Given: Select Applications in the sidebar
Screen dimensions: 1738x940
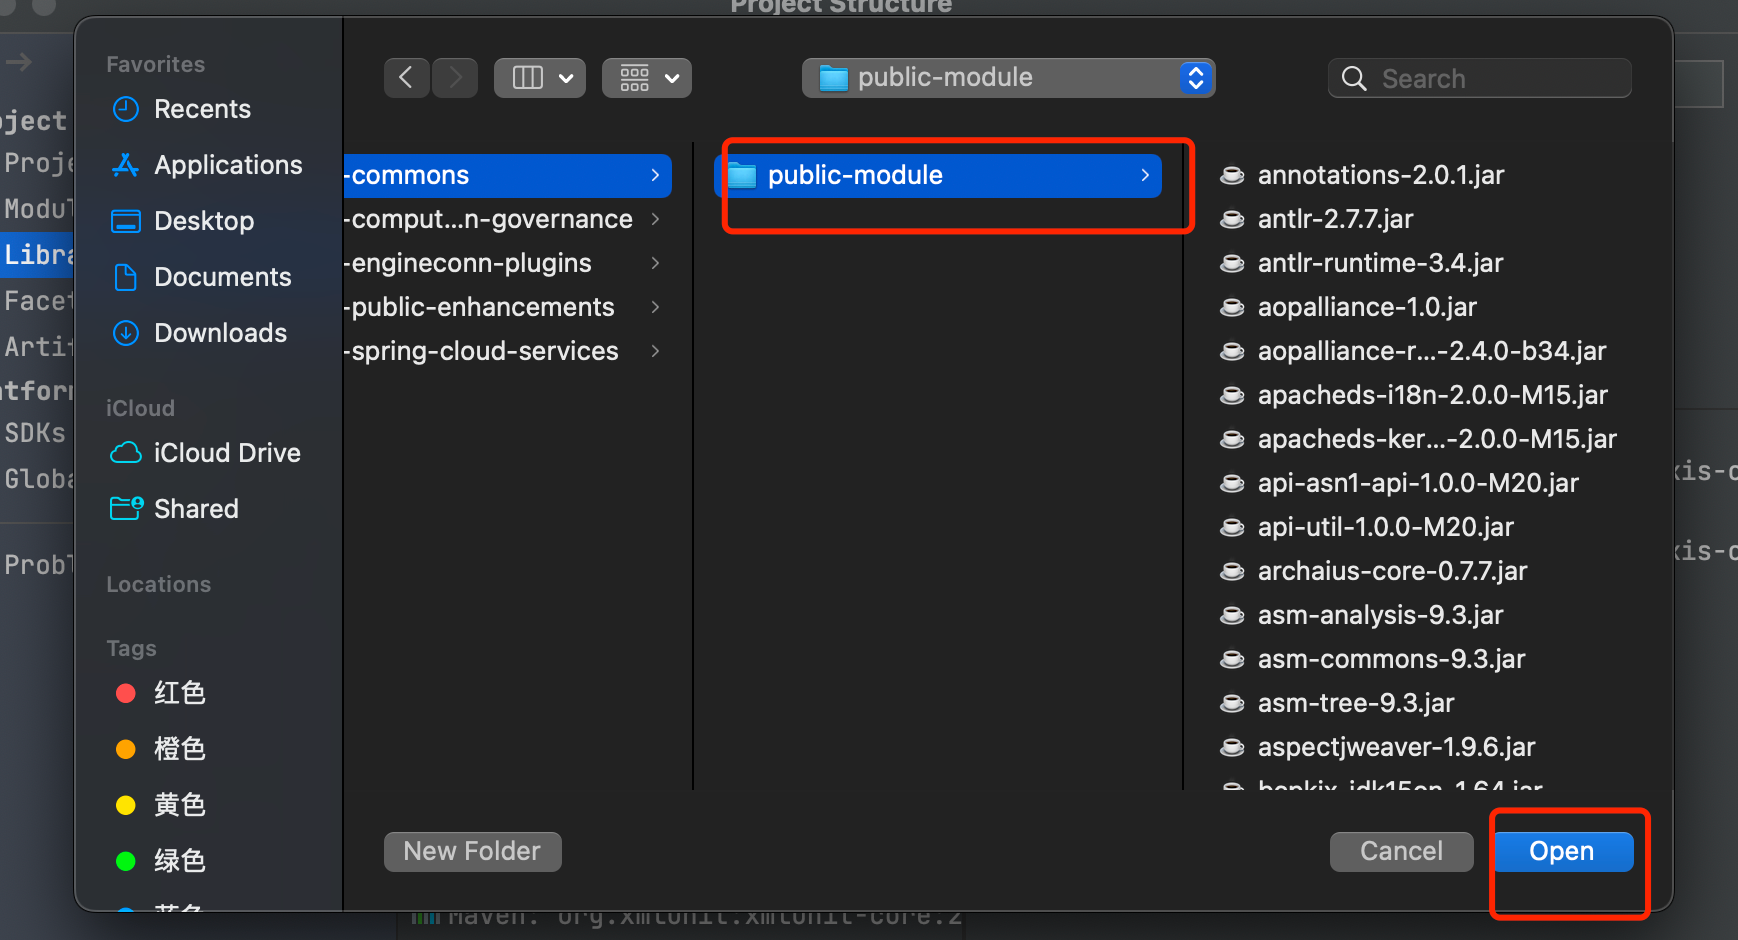Looking at the screenshot, I should (227, 165).
